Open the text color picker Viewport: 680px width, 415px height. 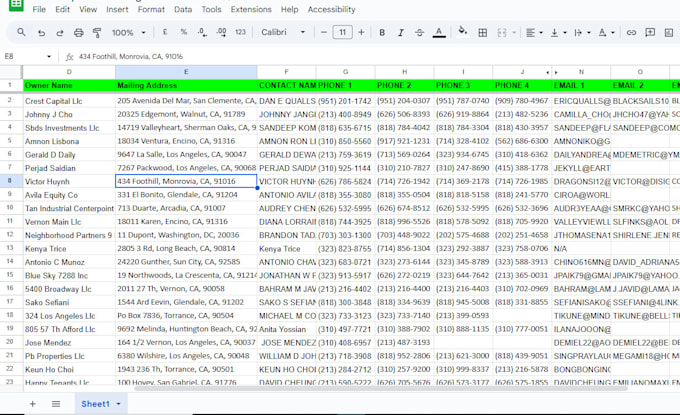click(x=439, y=33)
